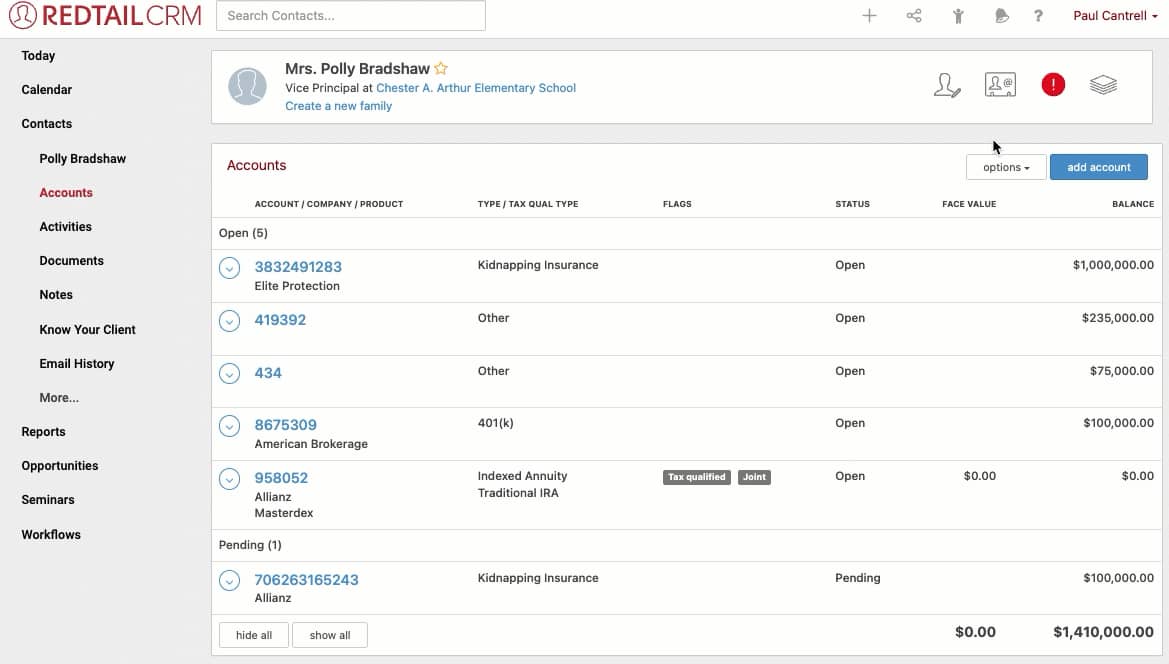Open the Accounts options dropdown
The height and width of the screenshot is (664, 1169).
click(1006, 167)
